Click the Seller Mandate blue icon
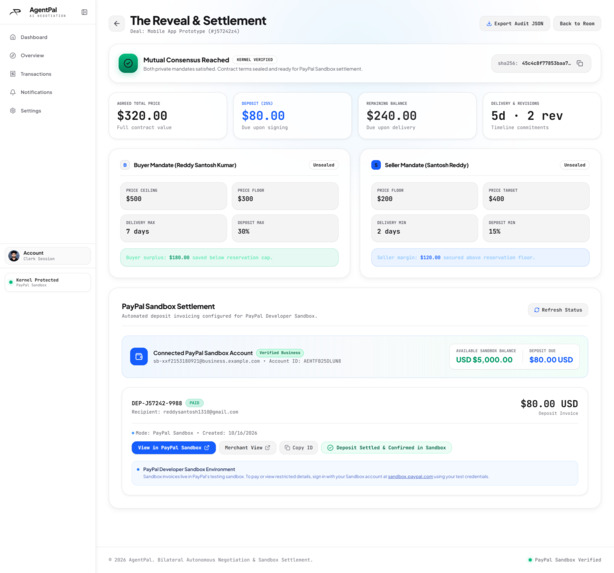Screen dimensions: 614x573 376,165
